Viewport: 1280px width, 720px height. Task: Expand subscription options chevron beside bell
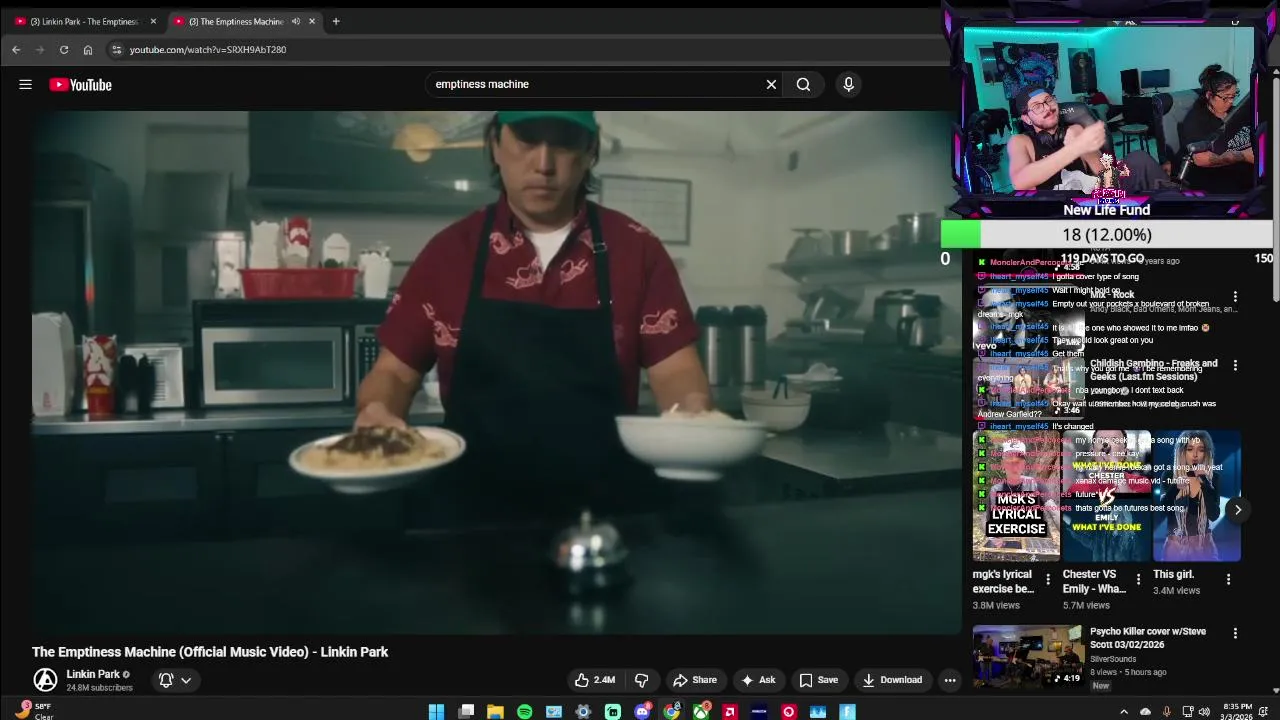tap(186, 680)
